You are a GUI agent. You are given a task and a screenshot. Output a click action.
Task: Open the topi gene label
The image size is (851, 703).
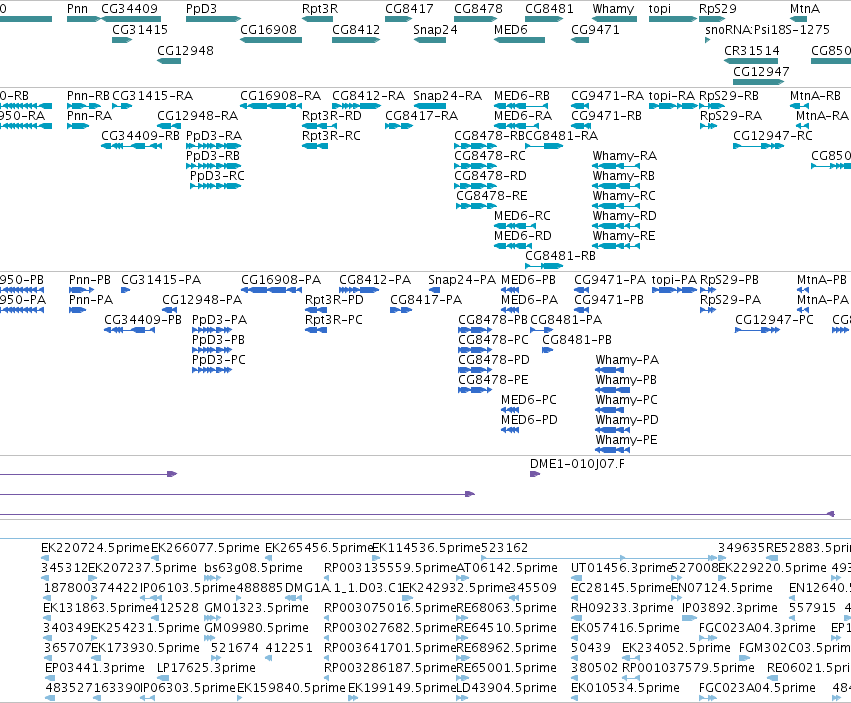[x=660, y=9]
